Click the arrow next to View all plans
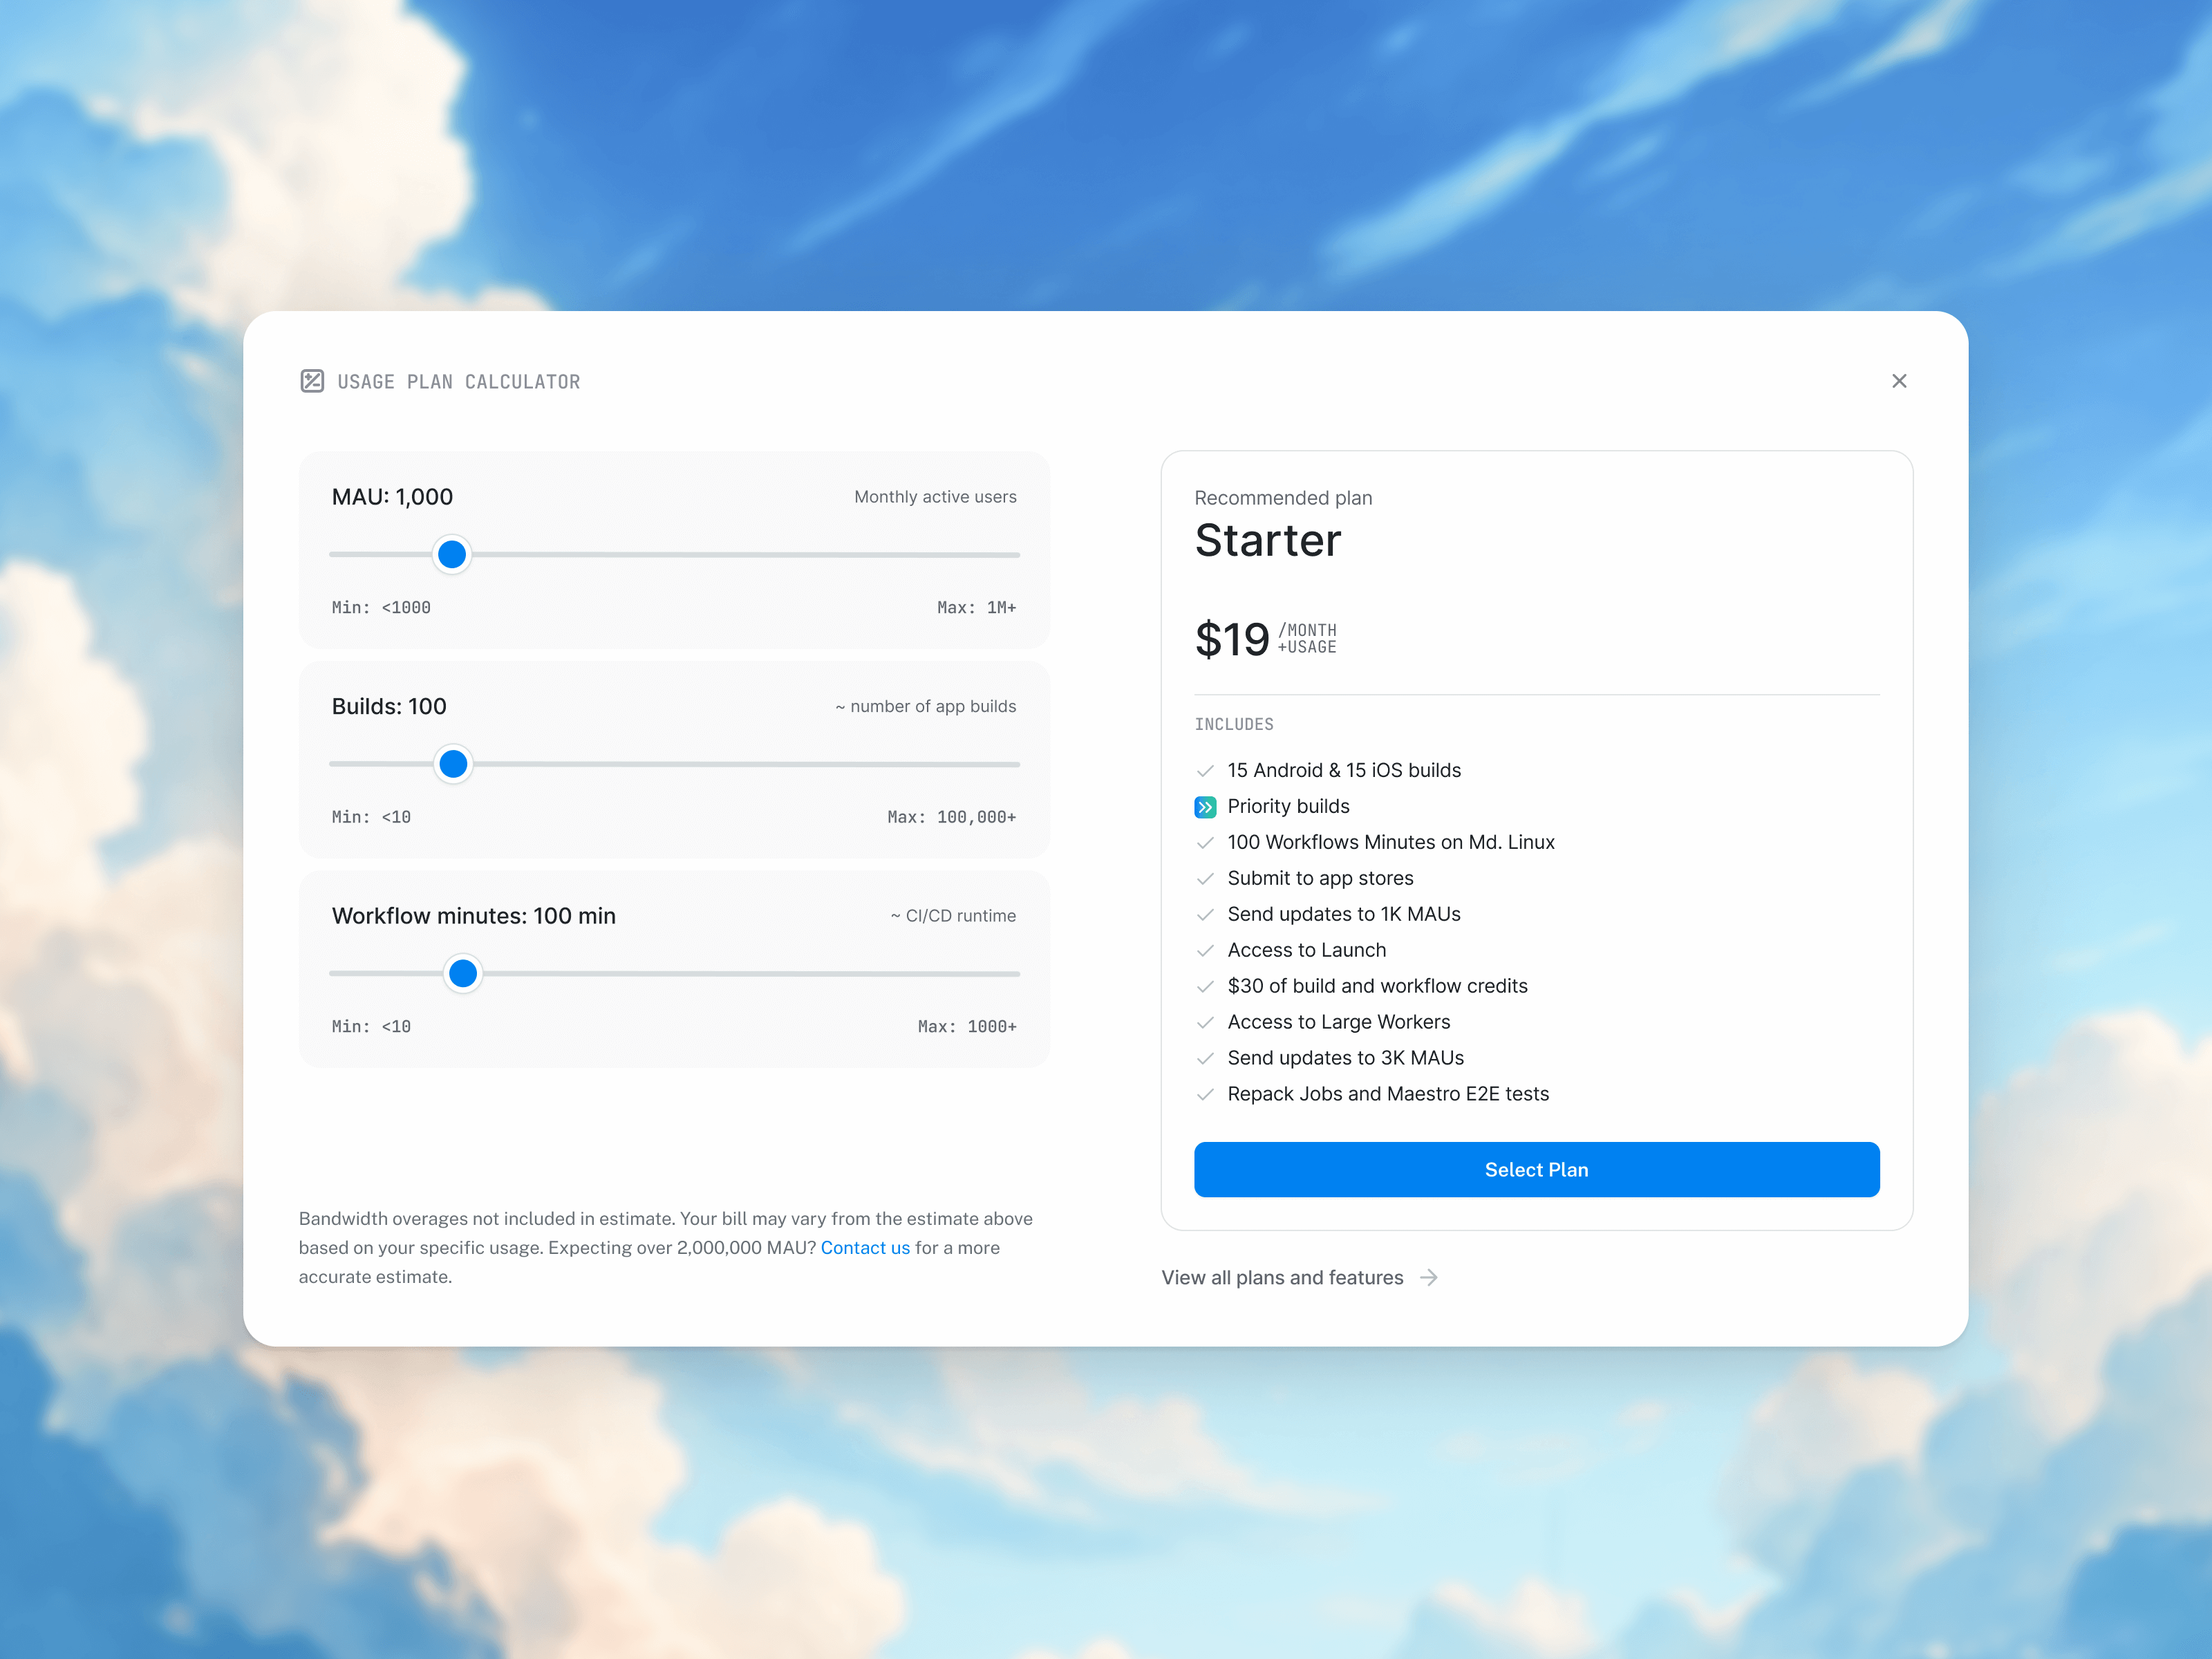This screenshot has width=2212, height=1659. [1429, 1277]
